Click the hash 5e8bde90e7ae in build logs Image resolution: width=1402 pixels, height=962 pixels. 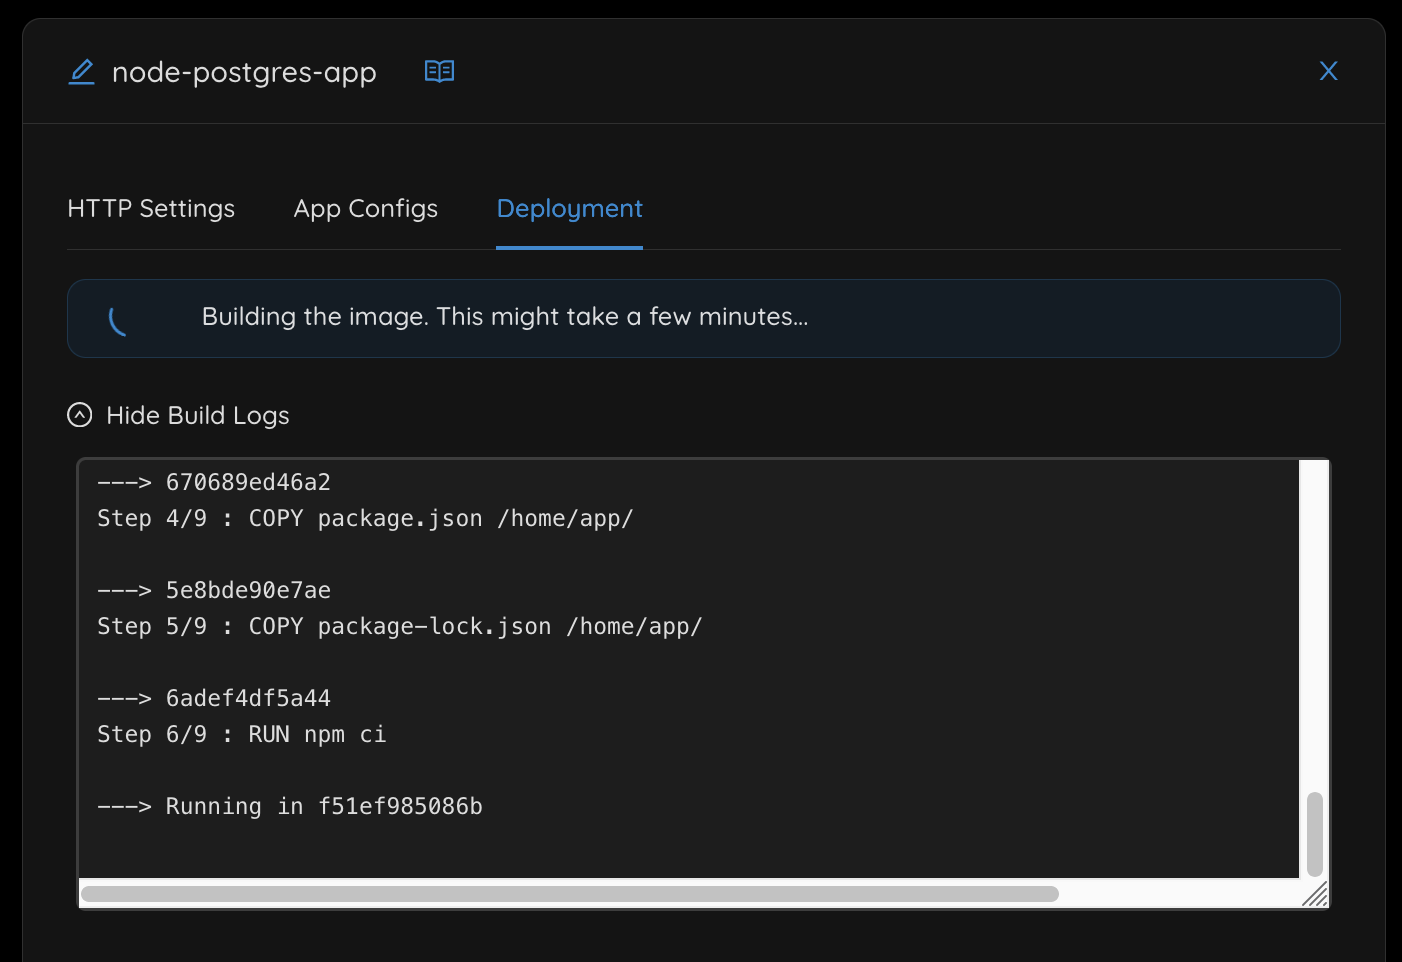coord(247,590)
